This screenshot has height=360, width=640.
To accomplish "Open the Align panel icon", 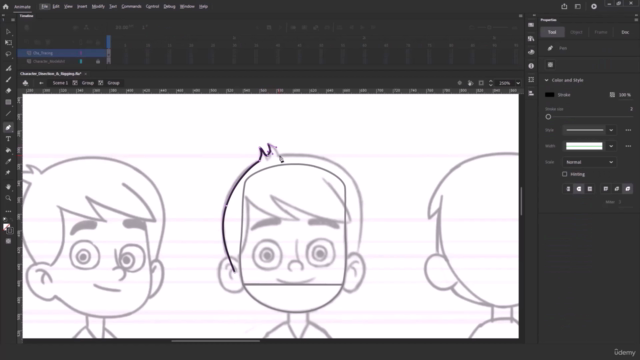I will (x=531, y=93).
